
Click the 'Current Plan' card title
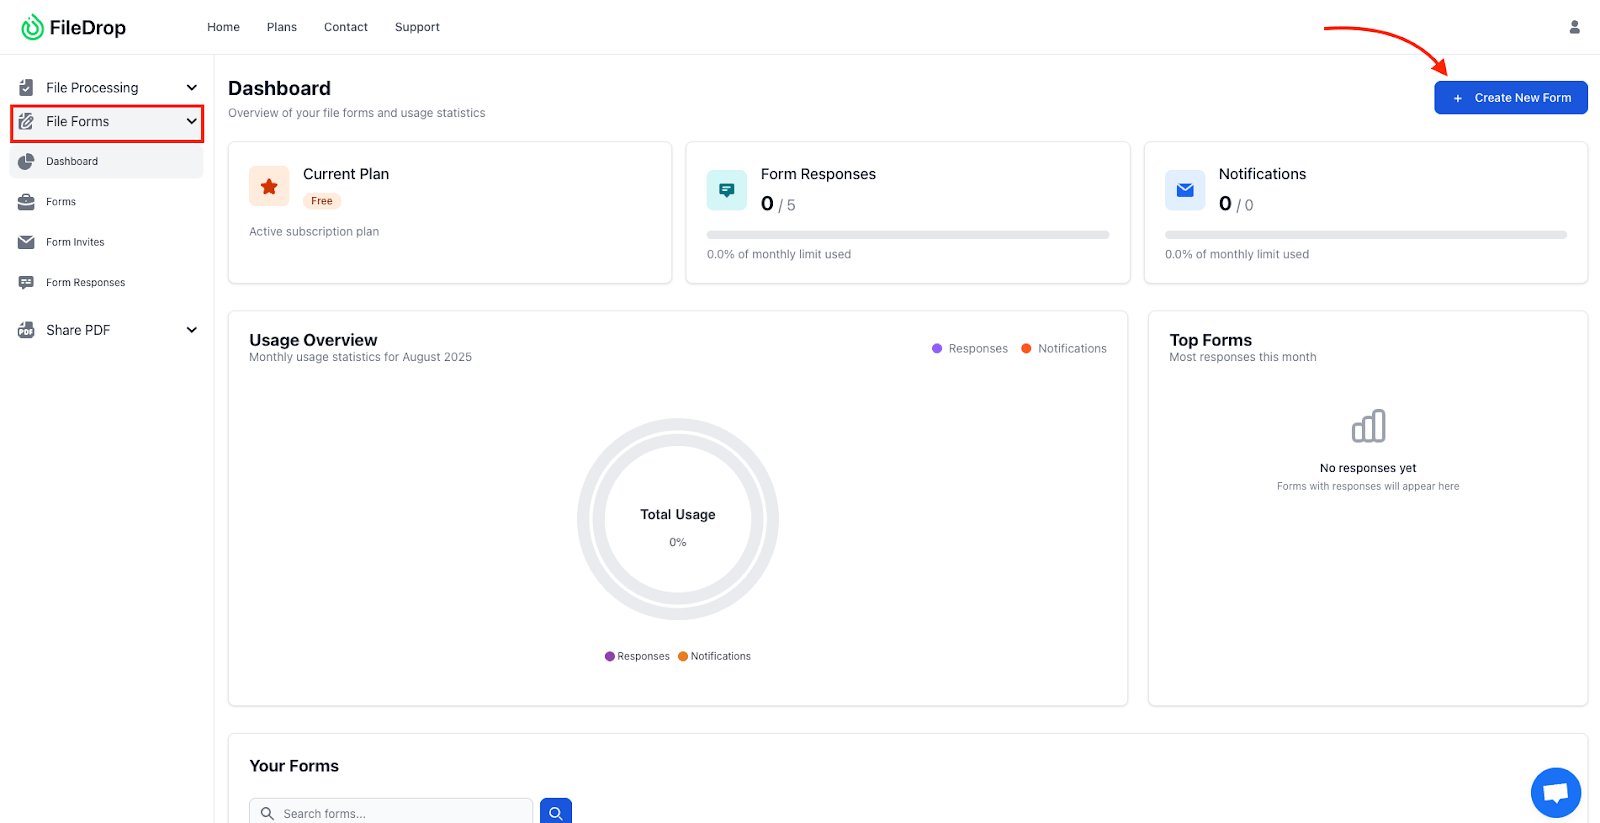click(346, 174)
